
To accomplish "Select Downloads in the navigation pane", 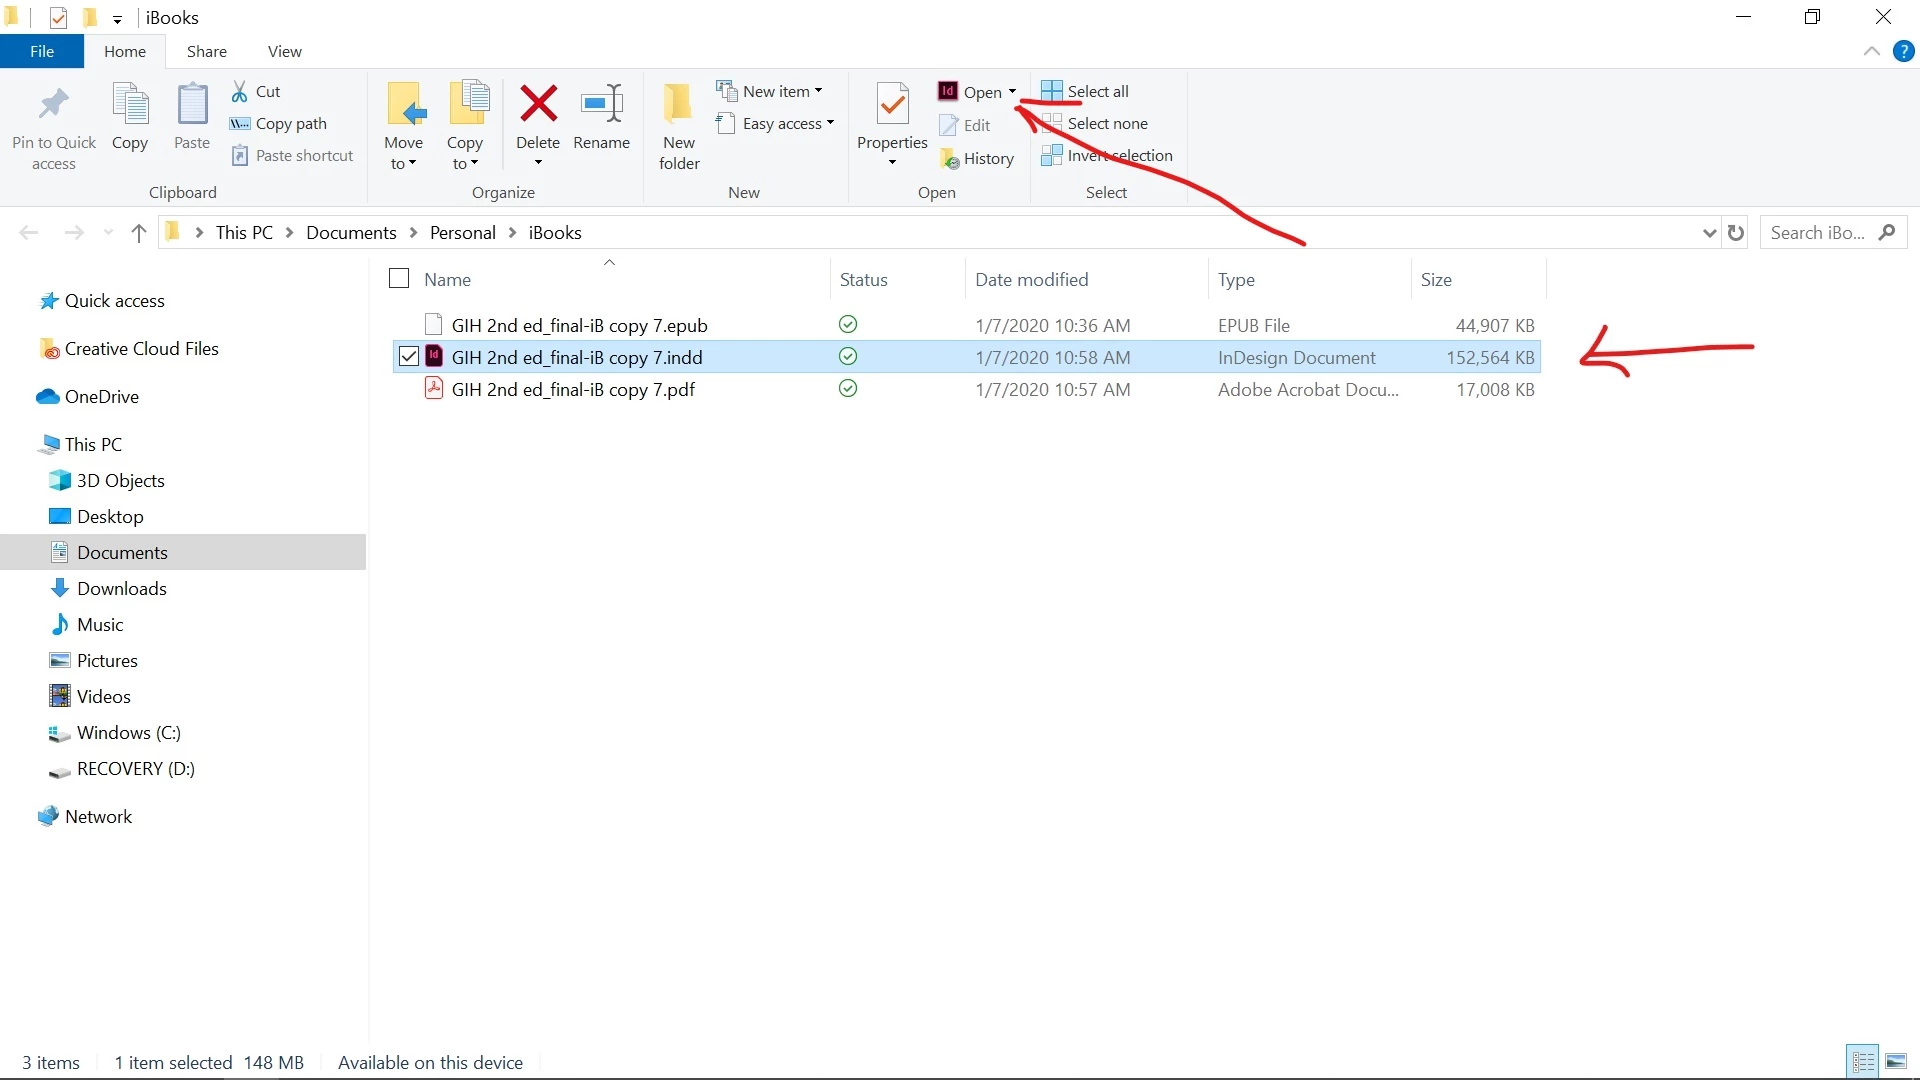I will (121, 589).
